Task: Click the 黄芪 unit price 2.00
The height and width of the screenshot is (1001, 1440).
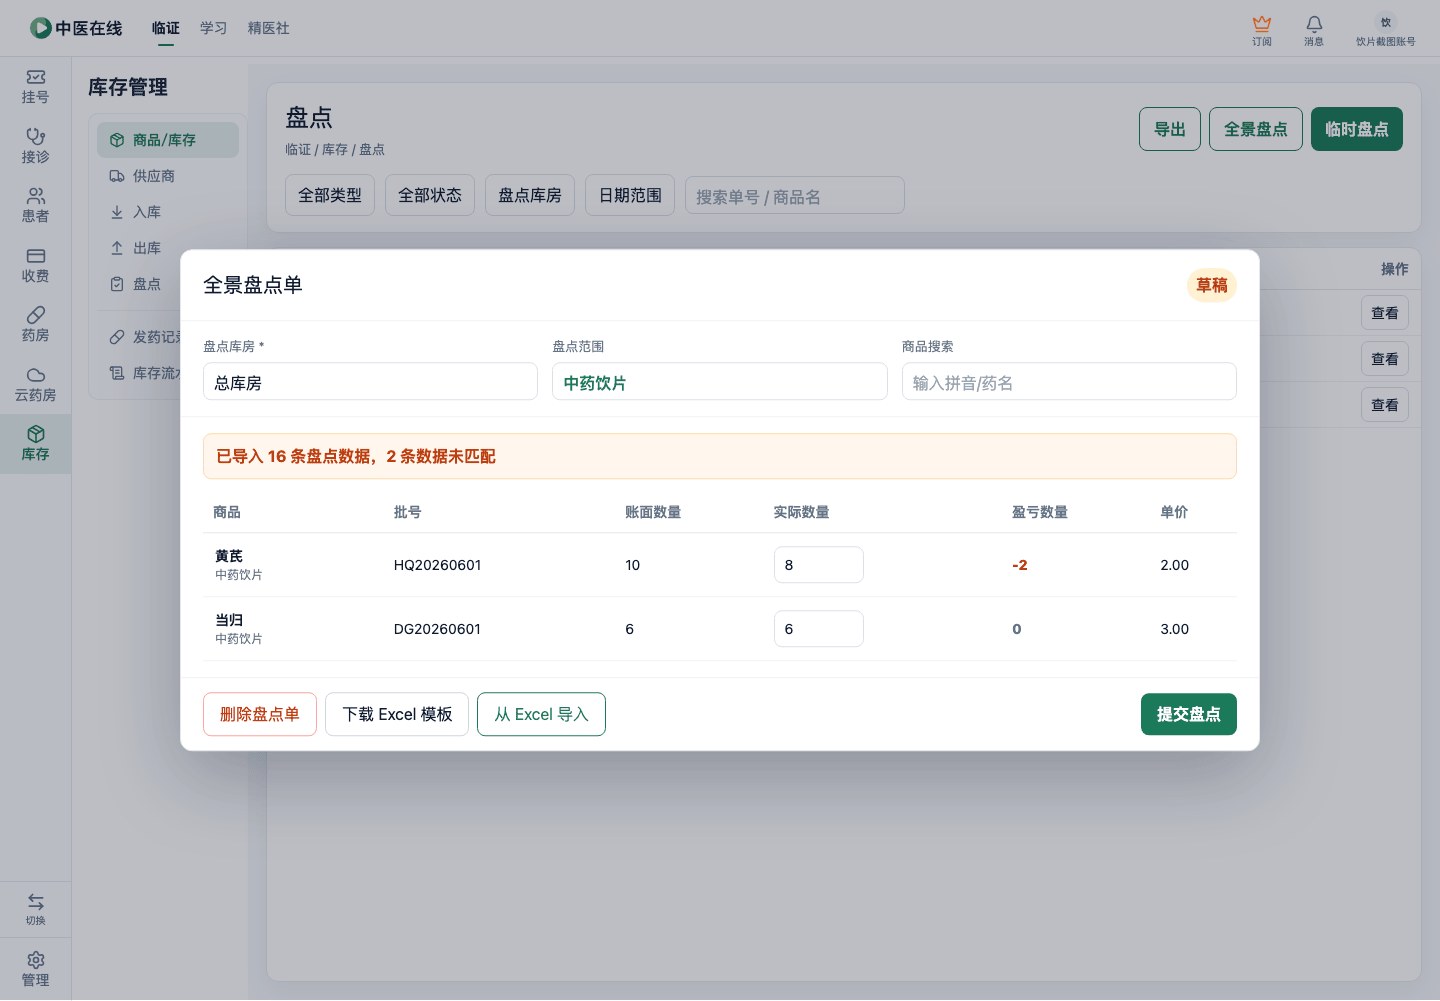Action: [x=1175, y=565]
